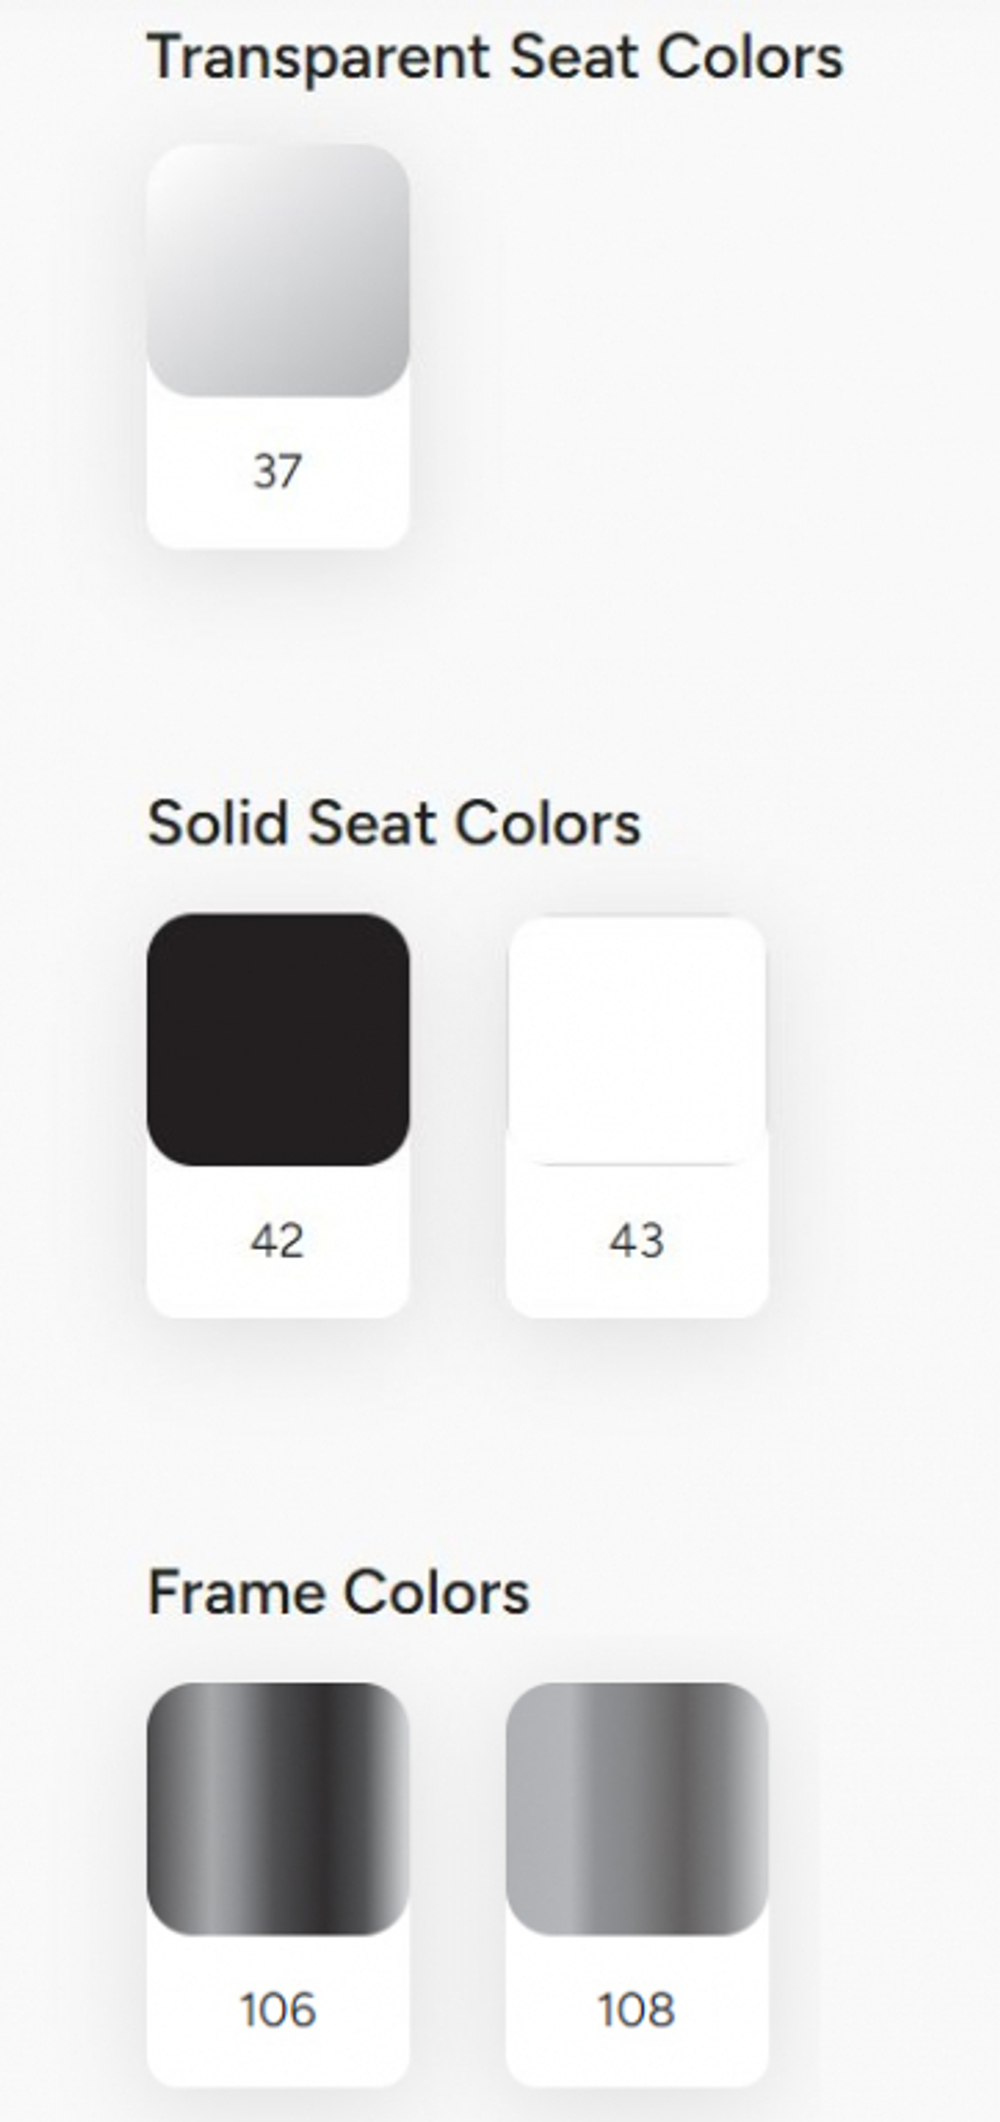Click the number 37 label
Image resolution: width=1000 pixels, height=2122 pixels.
[277, 472]
